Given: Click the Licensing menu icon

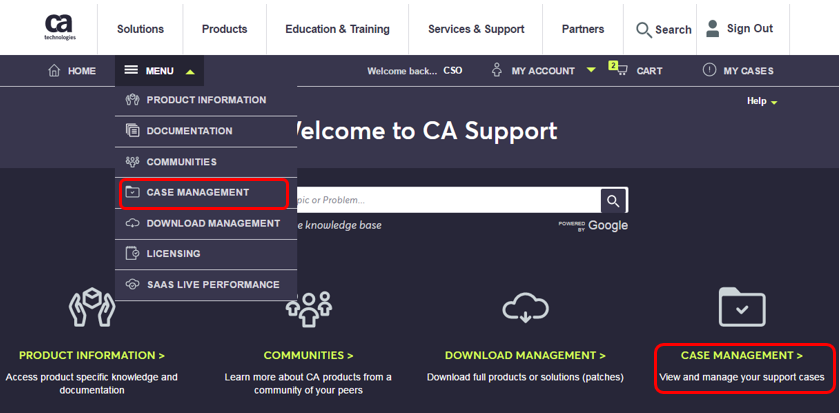Looking at the screenshot, I should (x=132, y=253).
